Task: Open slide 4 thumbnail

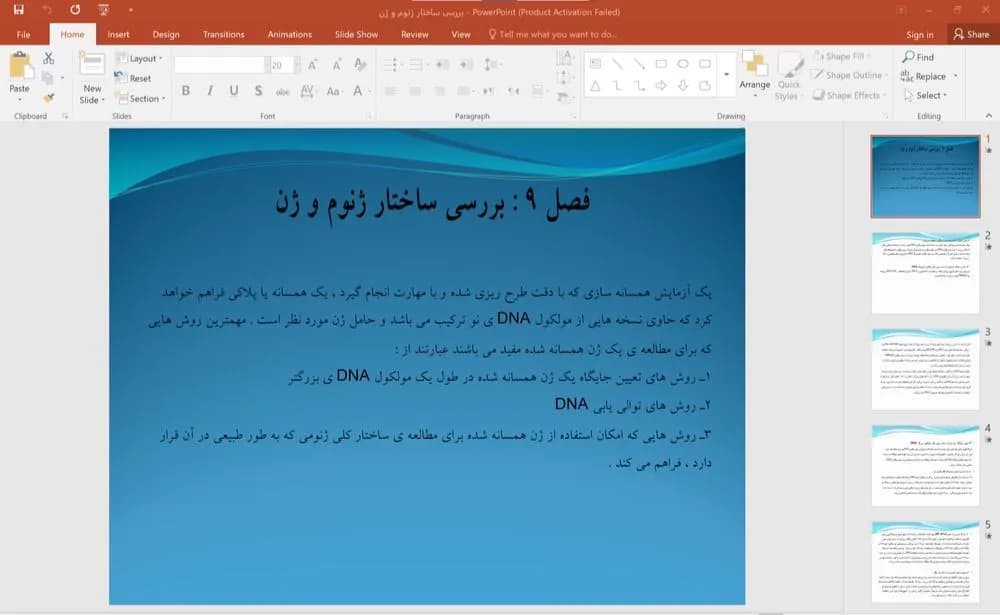Action: (925, 466)
